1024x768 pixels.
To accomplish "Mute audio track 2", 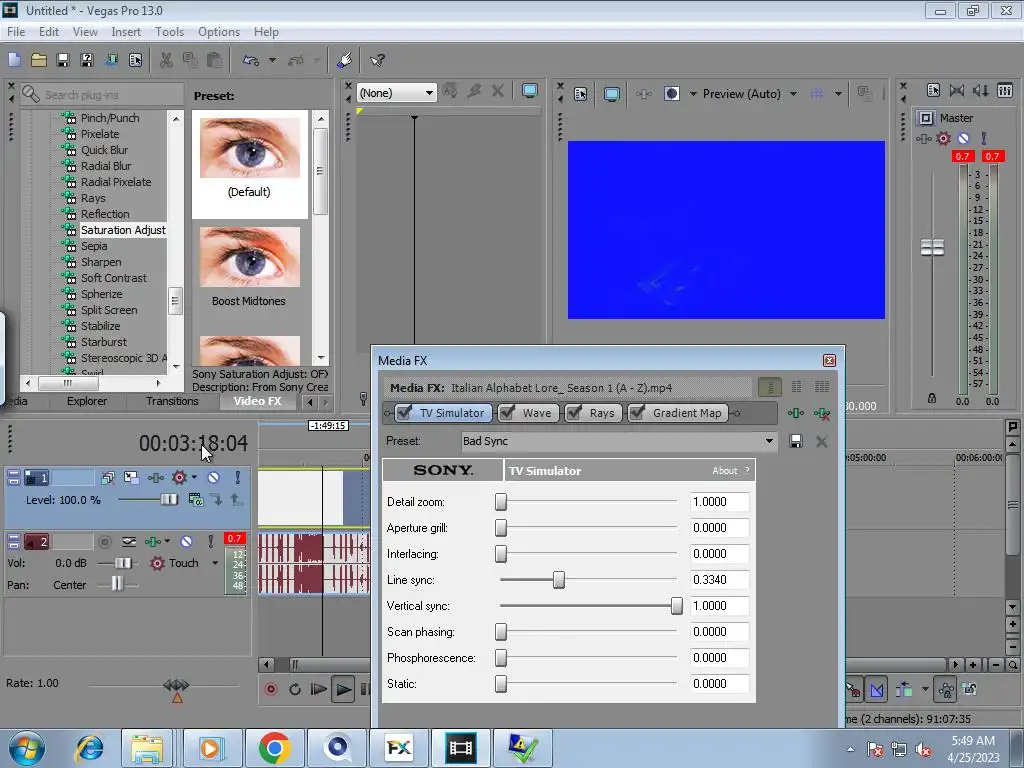I will pyautogui.click(x=187, y=541).
